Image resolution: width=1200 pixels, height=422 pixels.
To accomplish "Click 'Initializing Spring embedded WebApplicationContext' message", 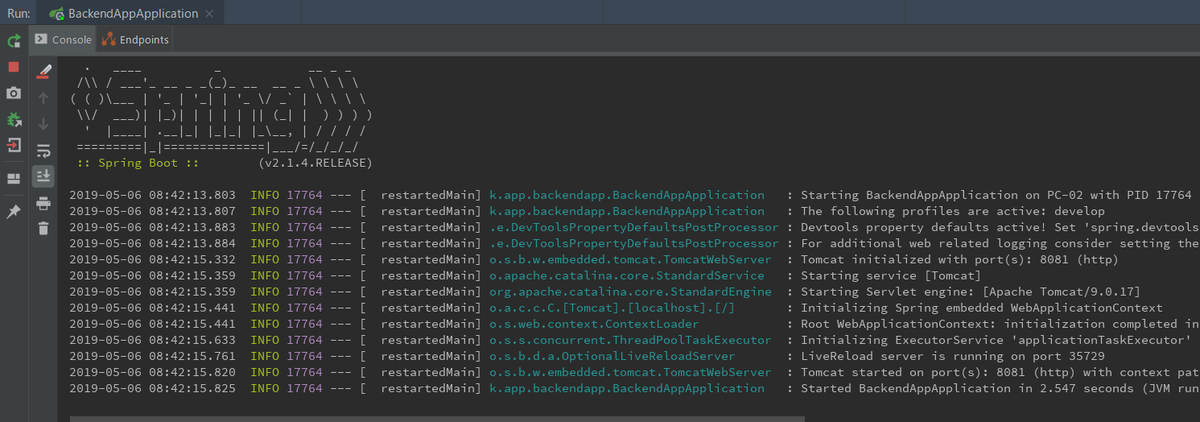I will 982,308.
